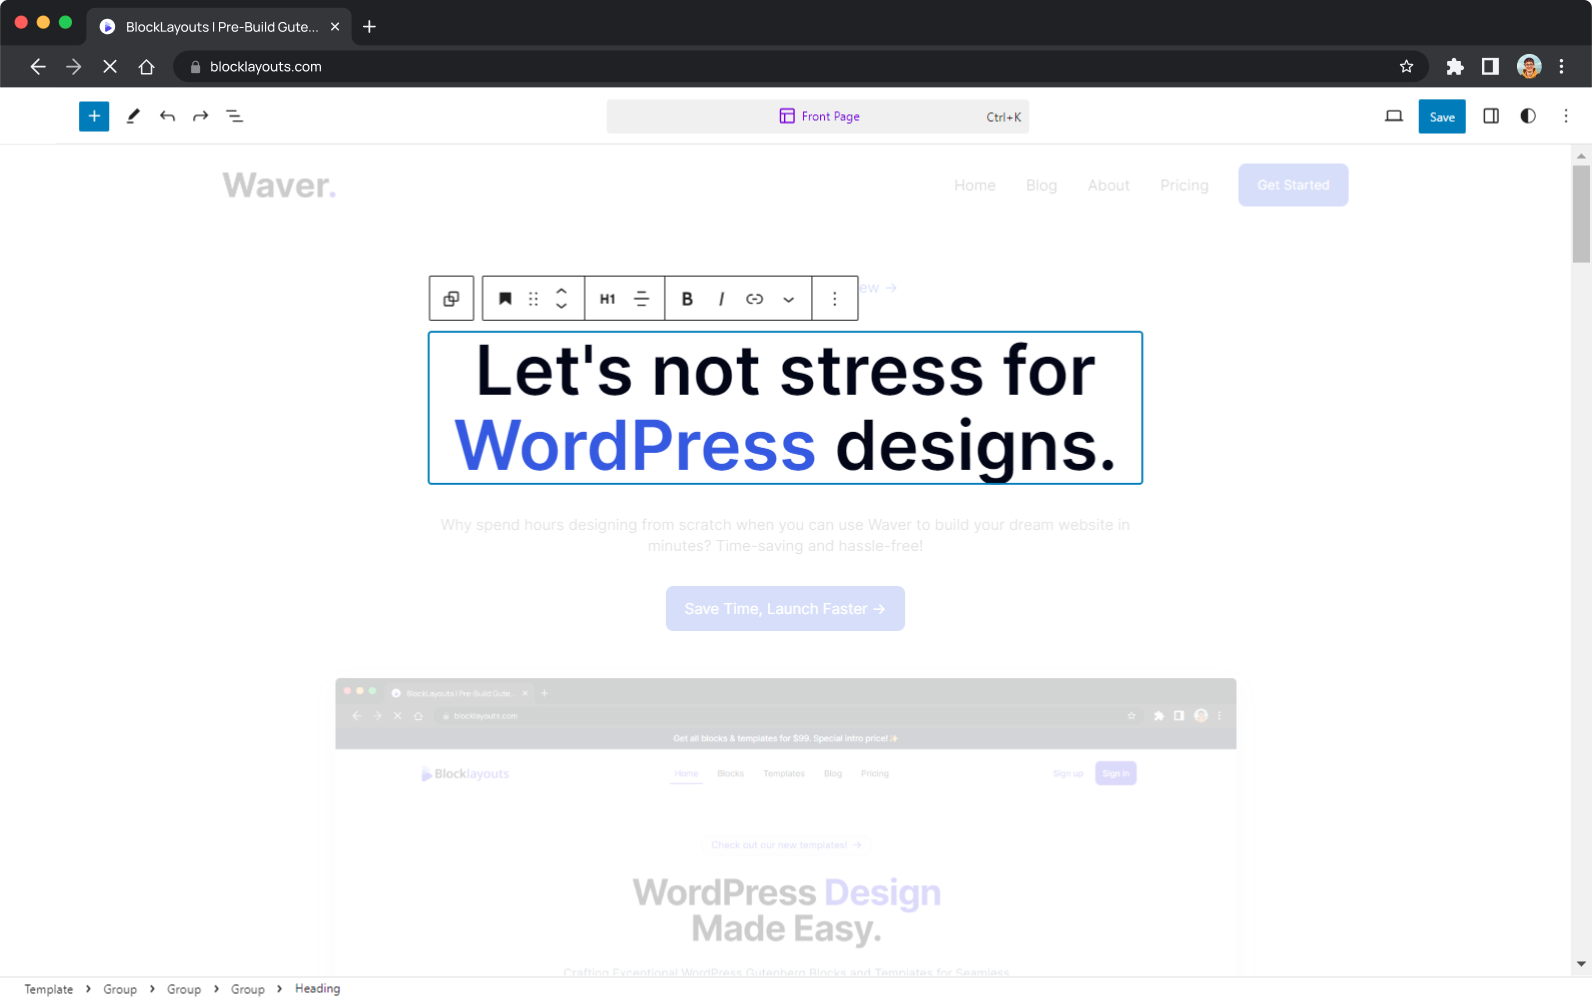
Task: Click the Heading block type bookmark icon
Action: coord(505,299)
